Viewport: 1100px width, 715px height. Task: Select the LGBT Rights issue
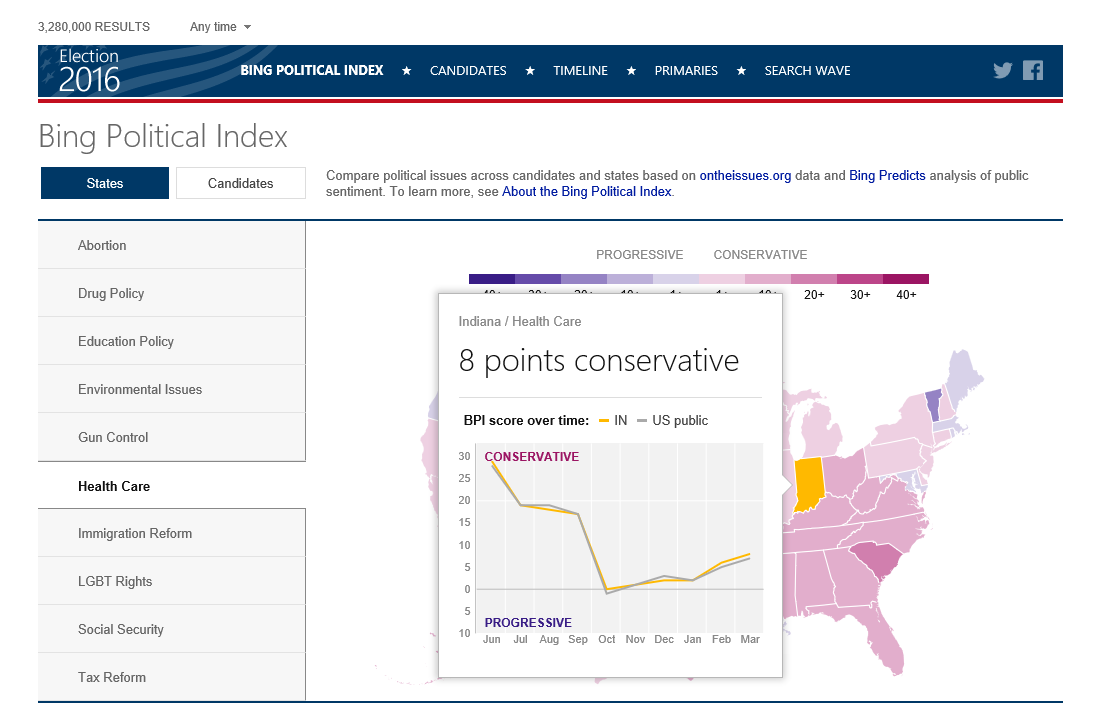172,581
